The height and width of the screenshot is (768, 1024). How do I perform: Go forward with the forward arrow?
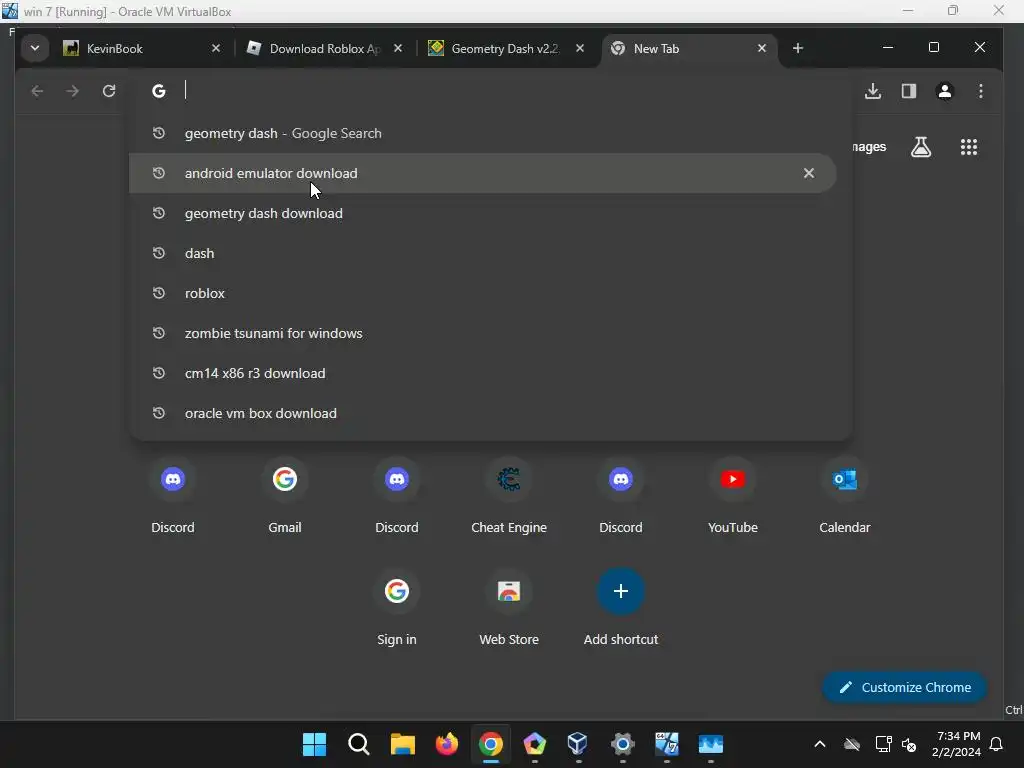click(72, 91)
